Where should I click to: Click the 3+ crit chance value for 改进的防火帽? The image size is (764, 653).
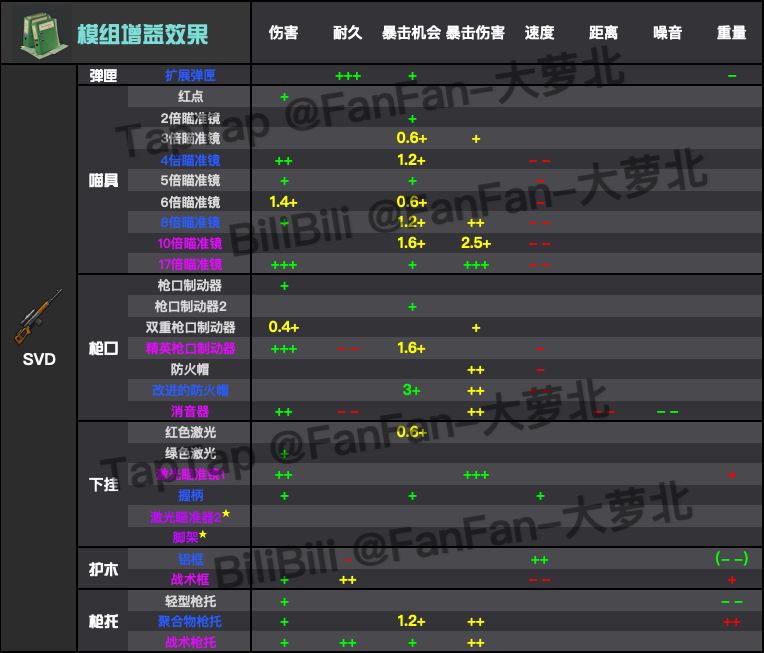[412, 390]
